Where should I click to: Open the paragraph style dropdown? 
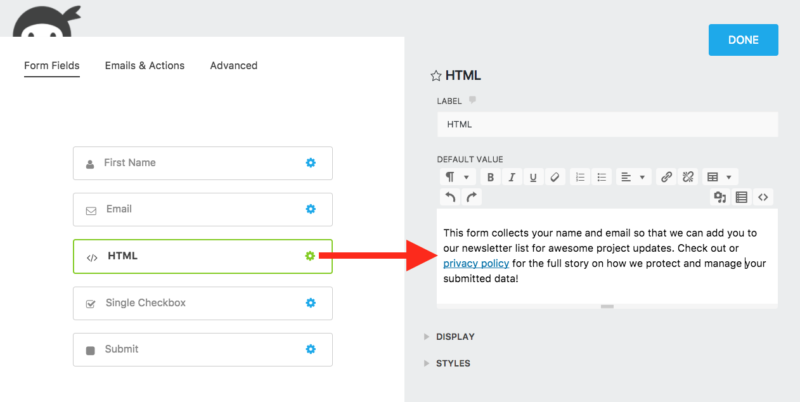[x=458, y=177]
